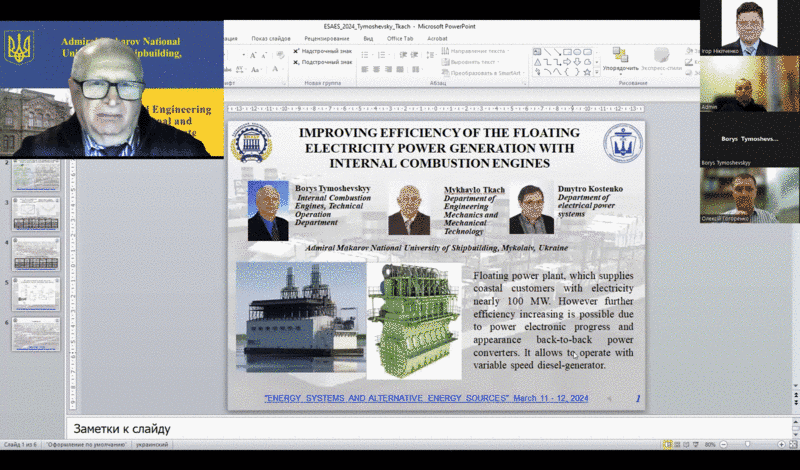This screenshot has height=470, width=800.
Task: Select the curve line shape
Action: 557,71
